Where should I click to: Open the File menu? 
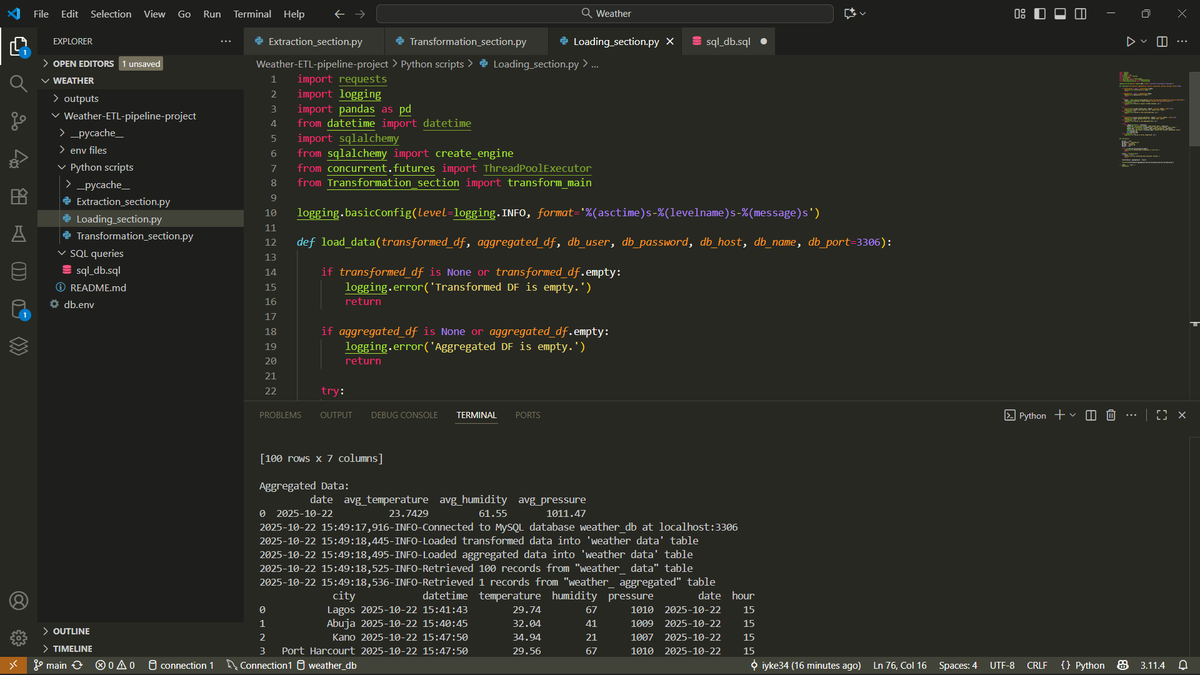click(41, 14)
